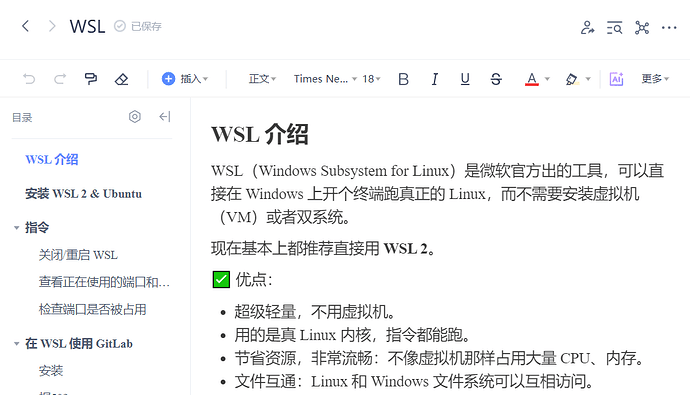Image resolution: width=690 pixels, height=395 pixels.
Task: Open outline settings hexagon icon
Action: [x=135, y=117]
